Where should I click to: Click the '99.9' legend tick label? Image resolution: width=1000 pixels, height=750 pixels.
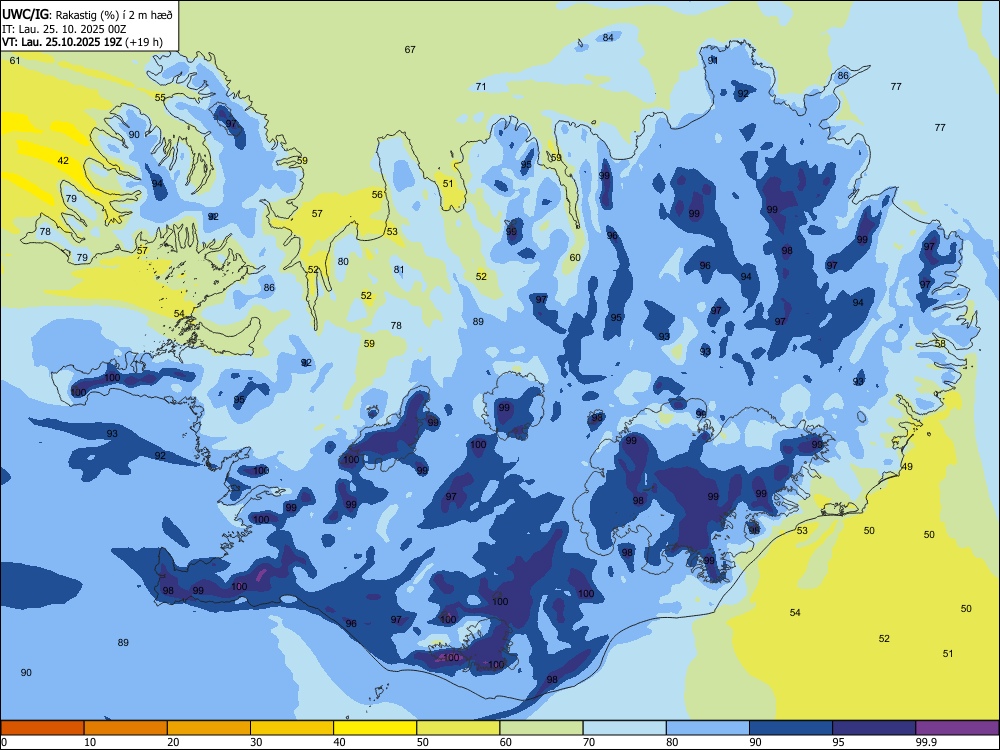pyautogui.click(x=925, y=742)
